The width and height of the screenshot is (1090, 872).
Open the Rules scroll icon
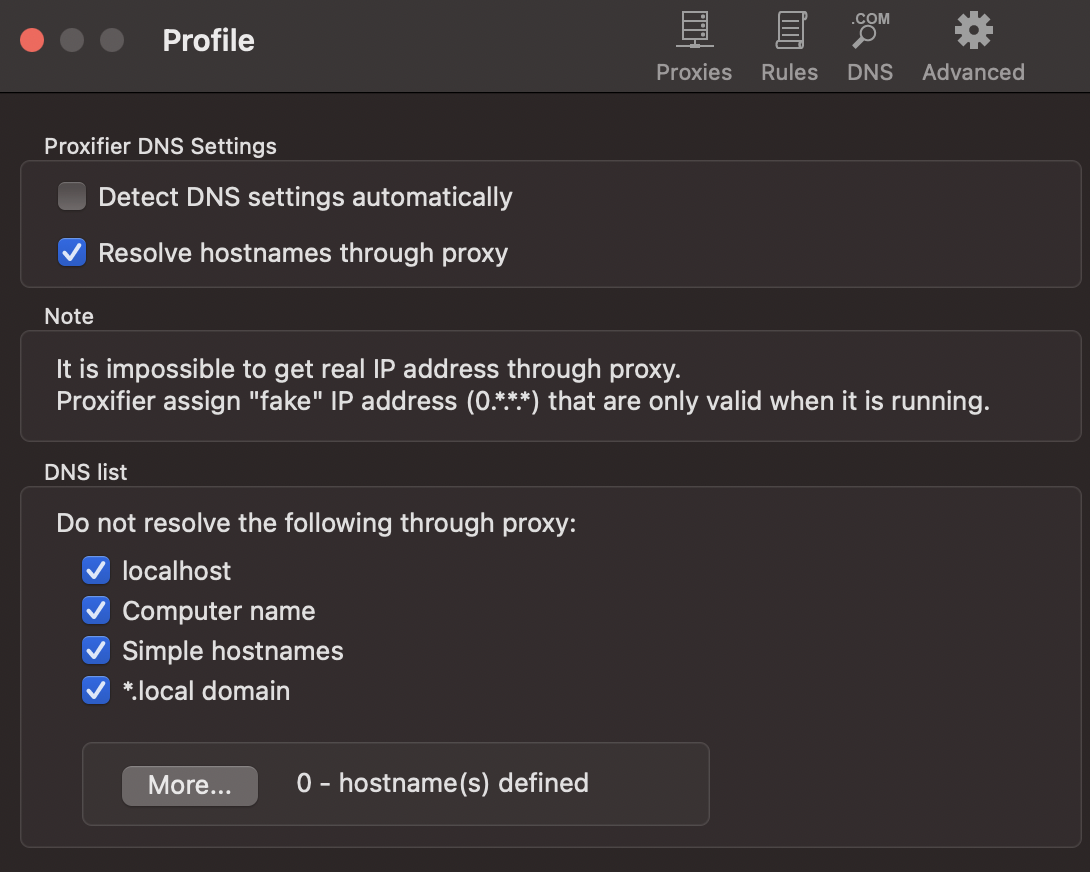[x=789, y=32]
